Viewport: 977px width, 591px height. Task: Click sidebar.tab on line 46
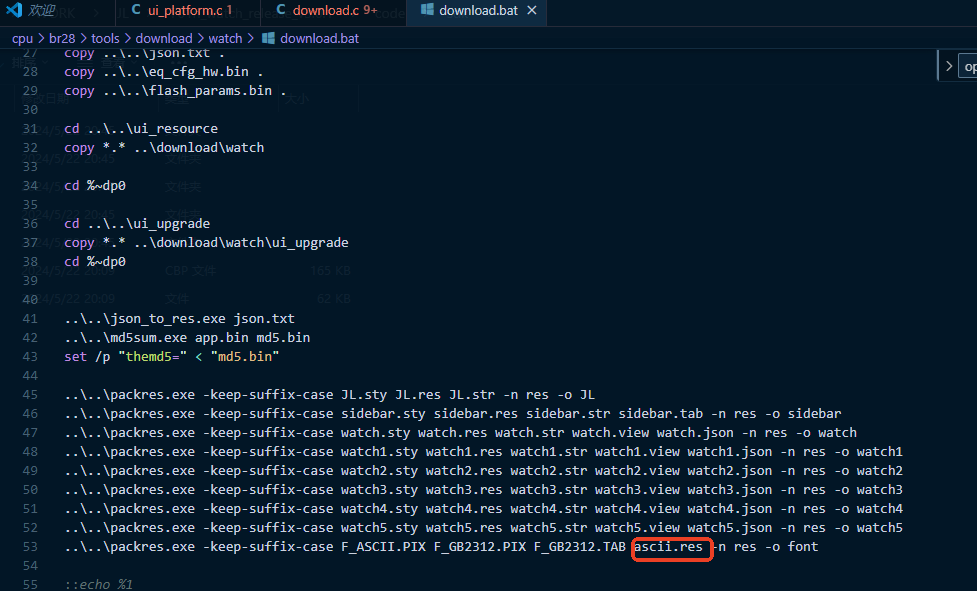coord(660,414)
